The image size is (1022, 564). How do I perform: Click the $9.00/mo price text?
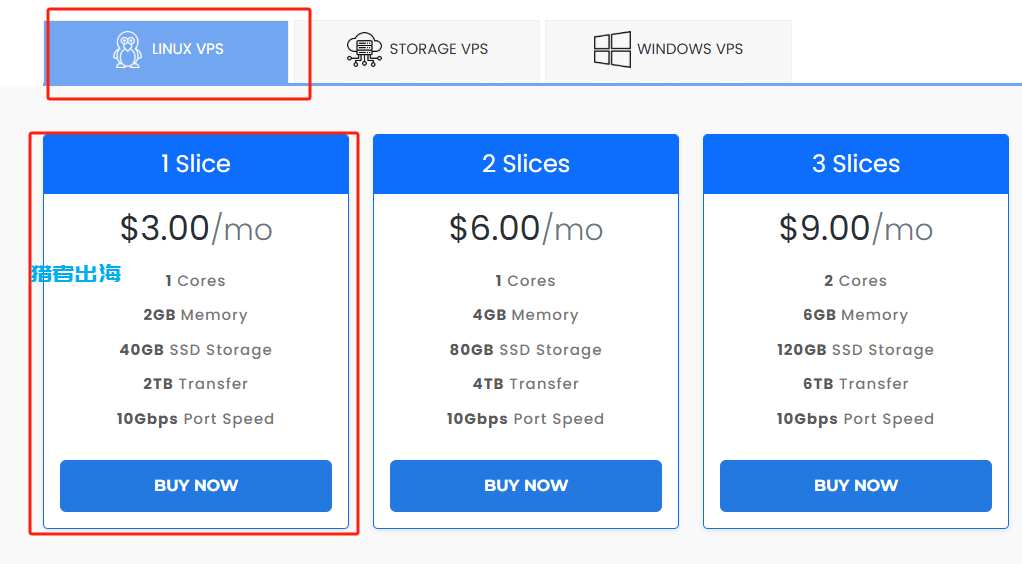856,229
